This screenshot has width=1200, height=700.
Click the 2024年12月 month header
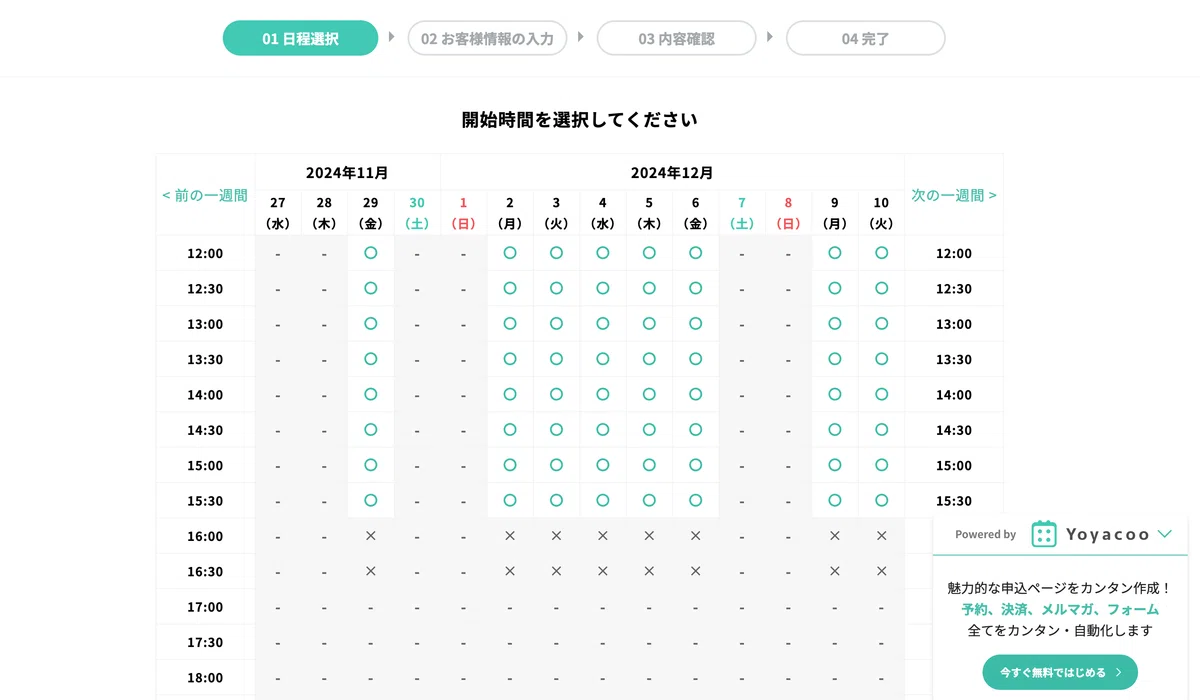(672, 173)
